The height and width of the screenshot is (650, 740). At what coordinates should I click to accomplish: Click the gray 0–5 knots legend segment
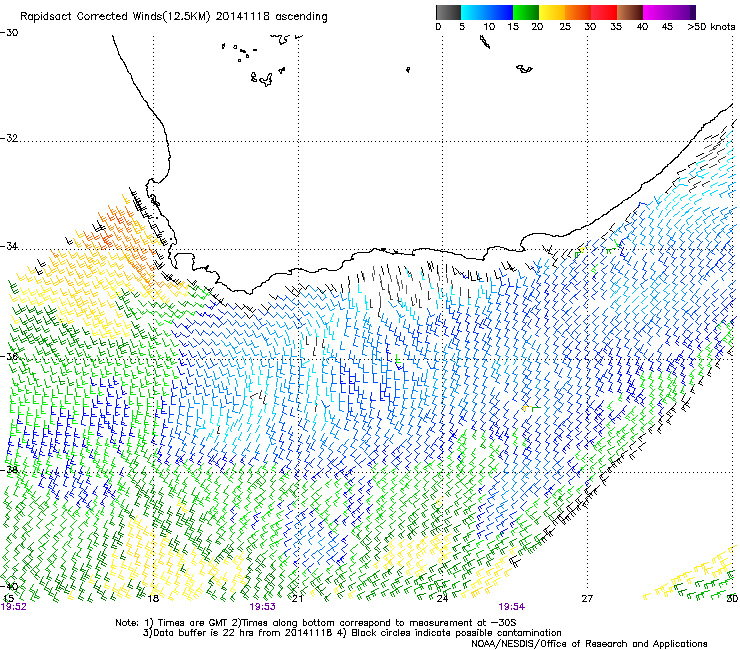[x=448, y=12]
